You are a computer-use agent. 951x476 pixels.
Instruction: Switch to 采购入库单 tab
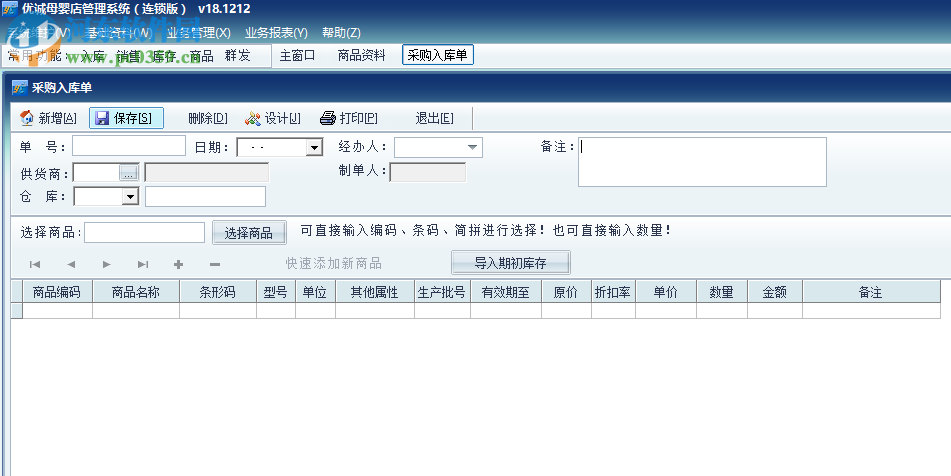tap(437, 55)
